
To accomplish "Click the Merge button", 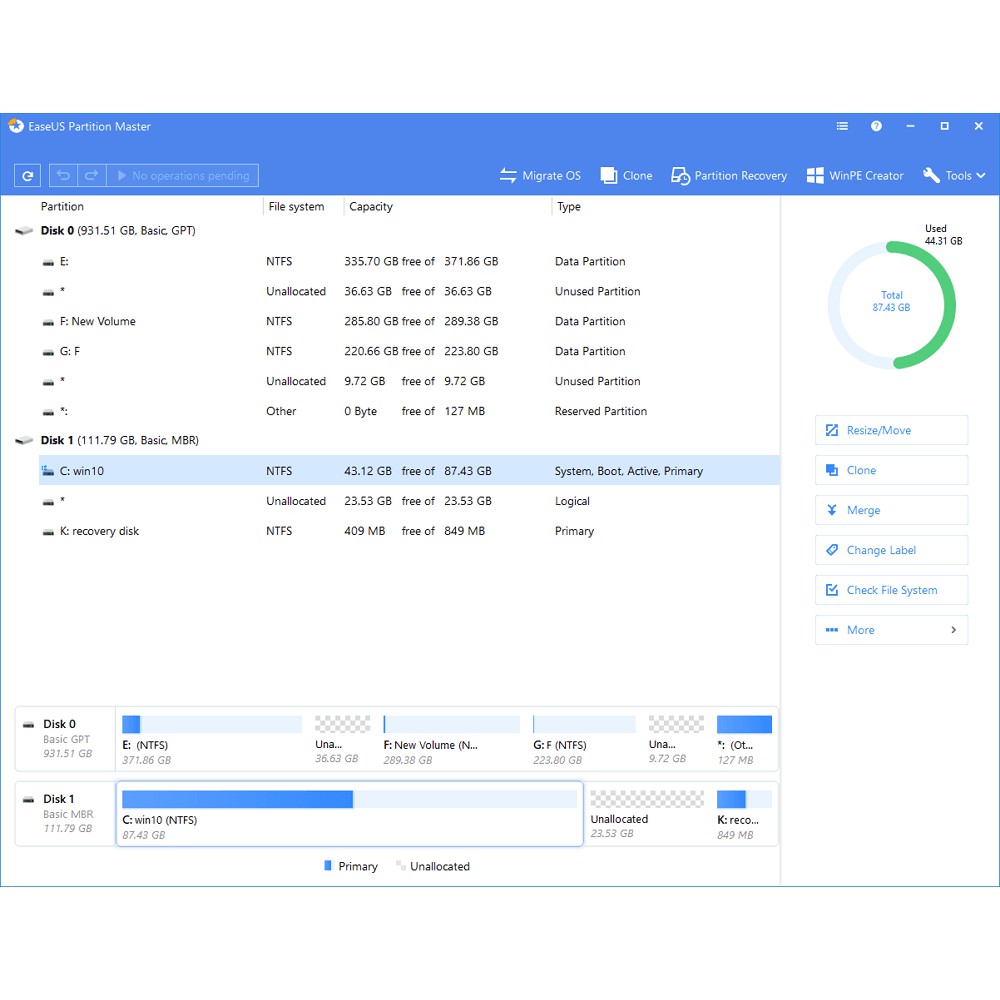I will click(x=891, y=510).
